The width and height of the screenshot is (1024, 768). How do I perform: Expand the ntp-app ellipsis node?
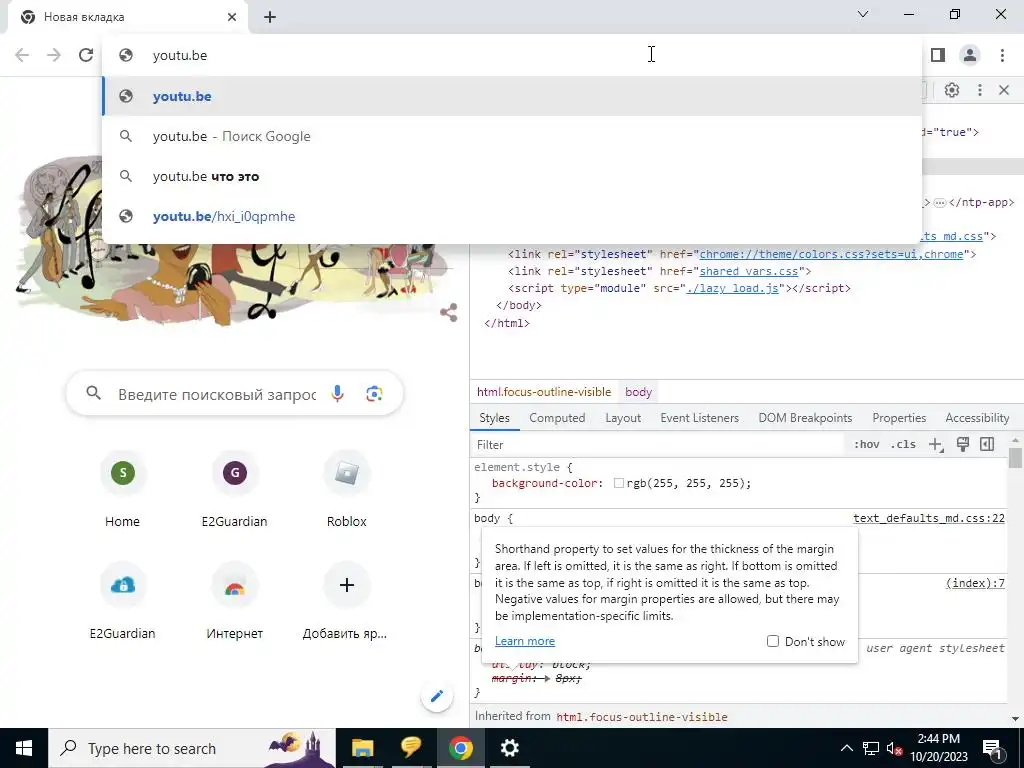coord(939,203)
